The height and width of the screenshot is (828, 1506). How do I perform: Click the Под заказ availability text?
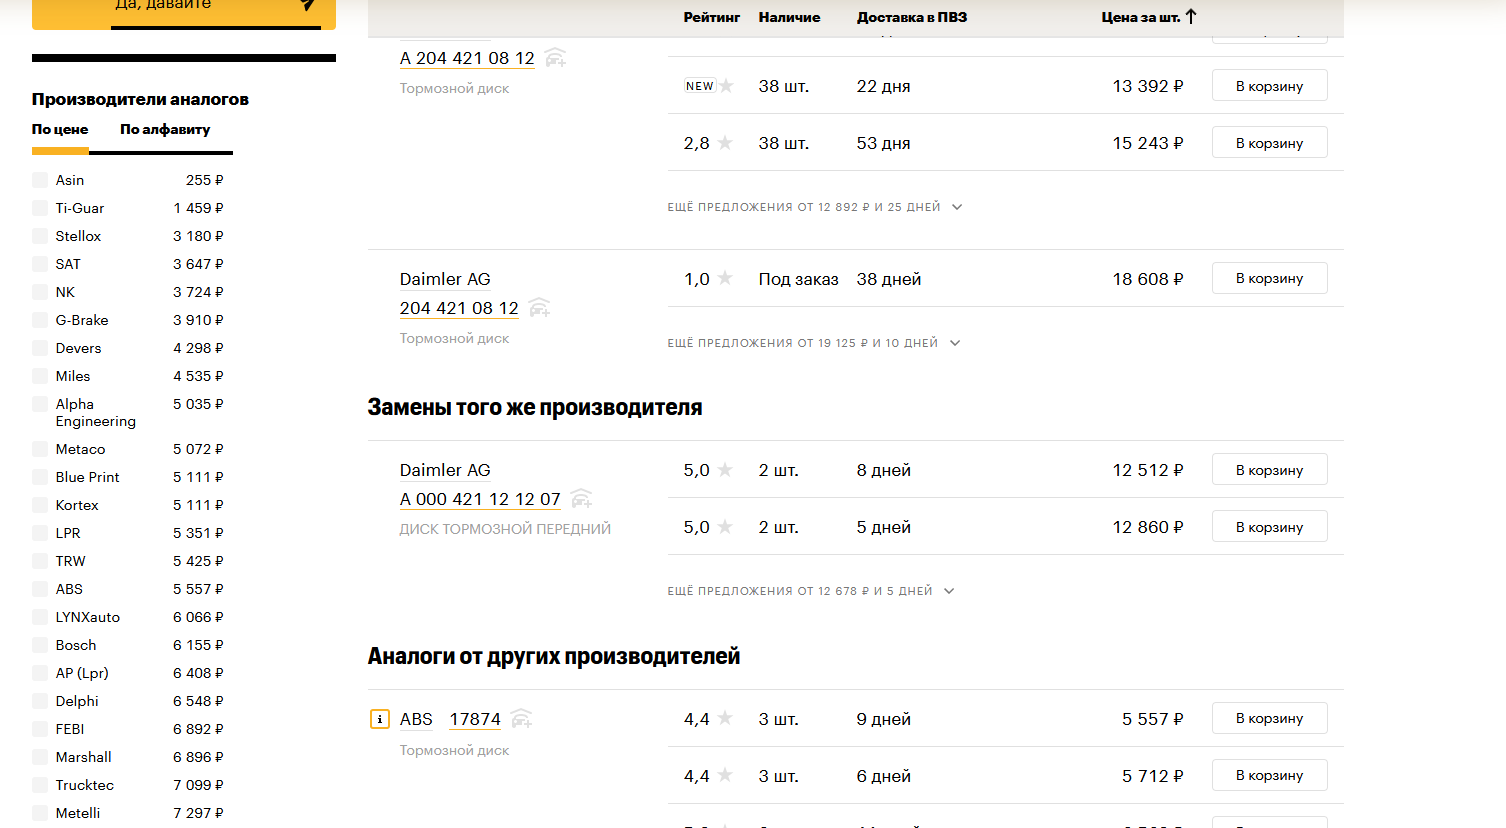pos(798,279)
